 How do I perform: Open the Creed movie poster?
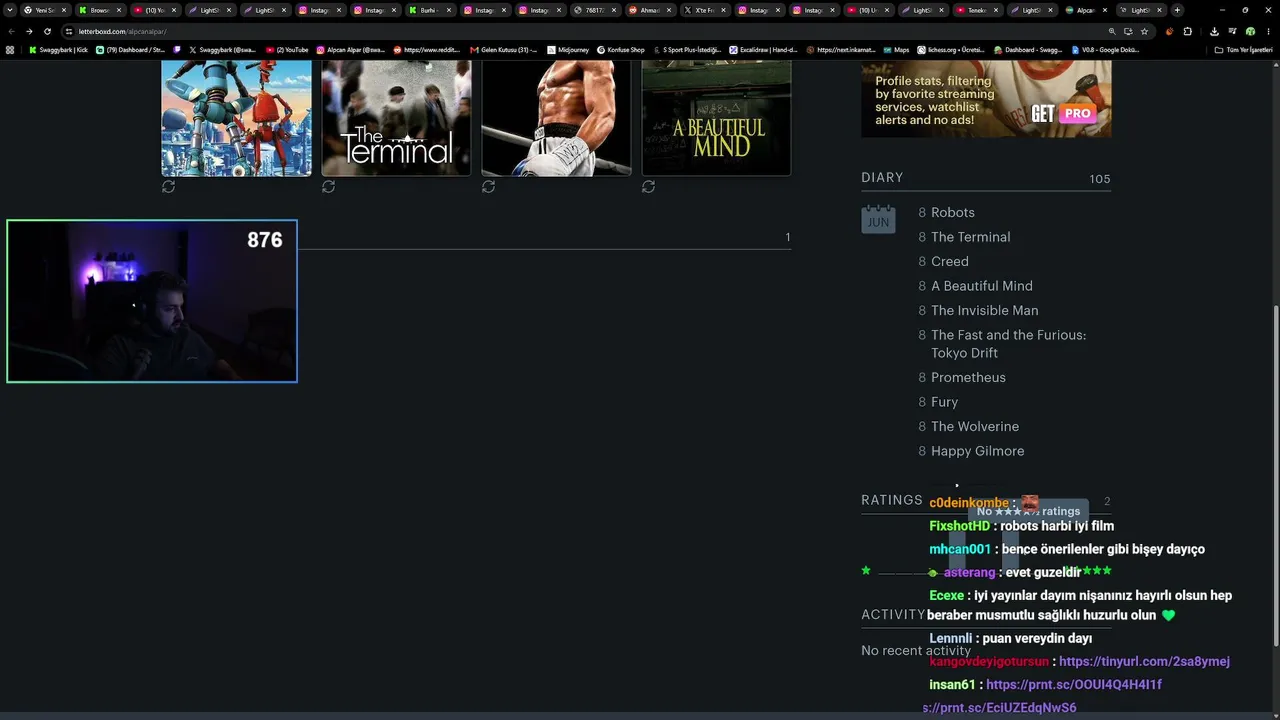556,118
